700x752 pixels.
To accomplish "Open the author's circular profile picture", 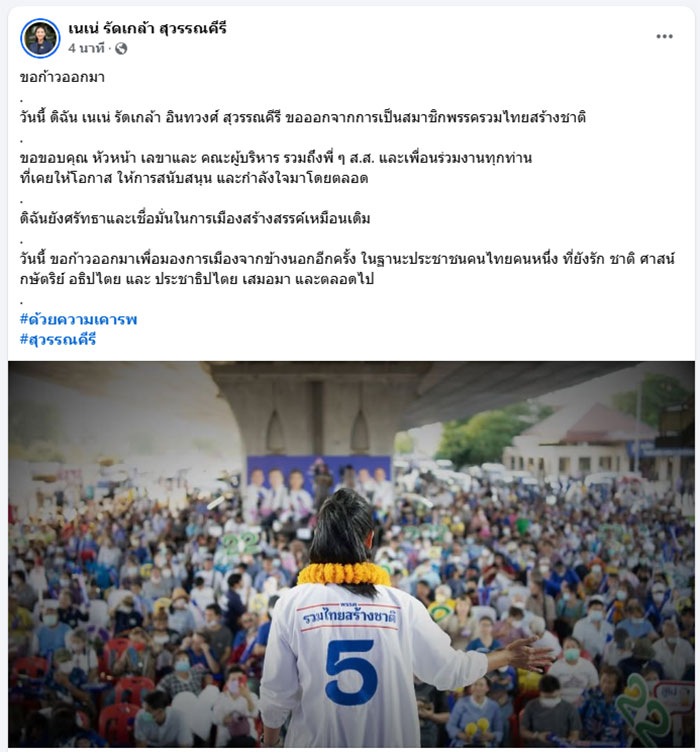I will pyautogui.click(x=40, y=38).
